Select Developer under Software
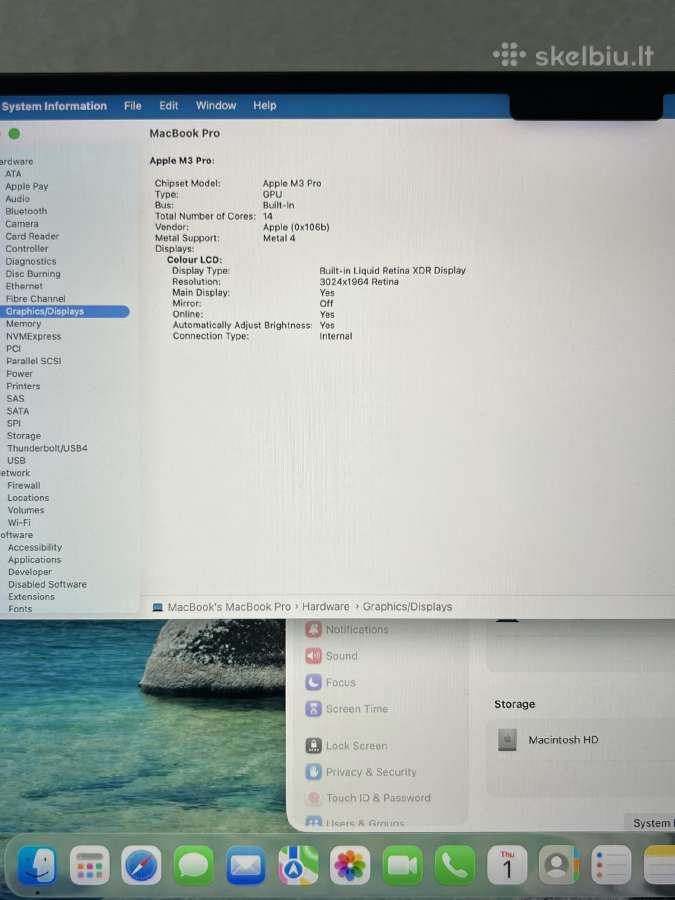The width and height of the screenshot is (675, 900). 30,572
